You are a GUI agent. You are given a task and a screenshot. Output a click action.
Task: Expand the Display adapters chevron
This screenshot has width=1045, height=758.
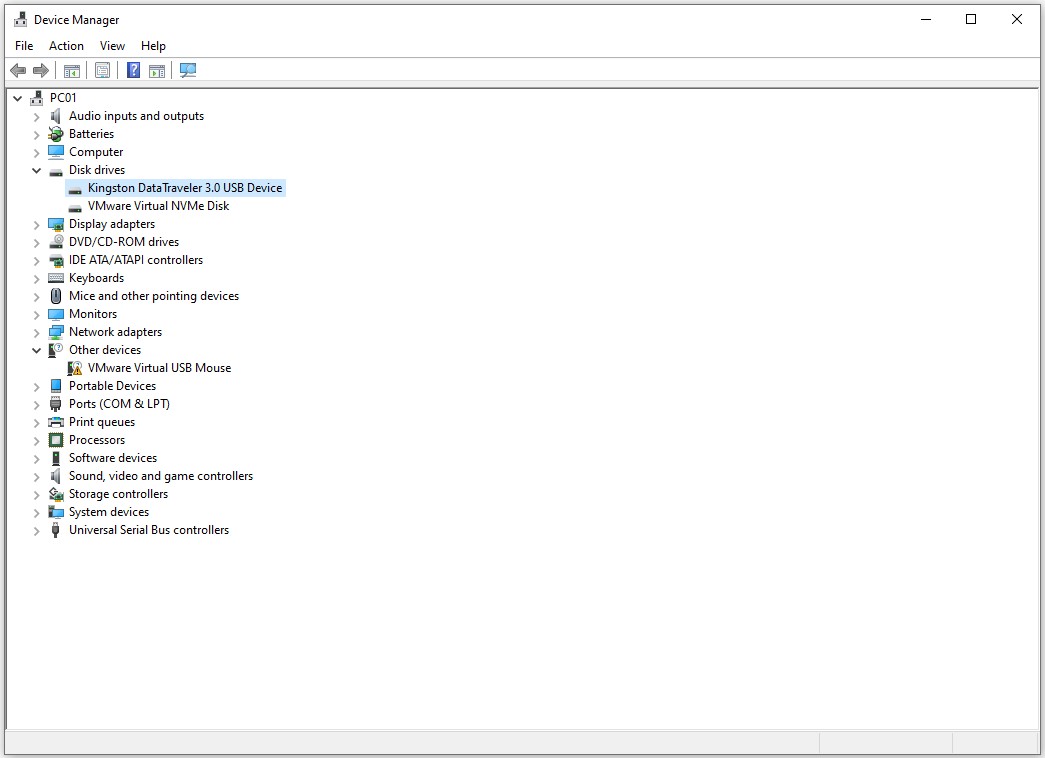tap(37, 224)
